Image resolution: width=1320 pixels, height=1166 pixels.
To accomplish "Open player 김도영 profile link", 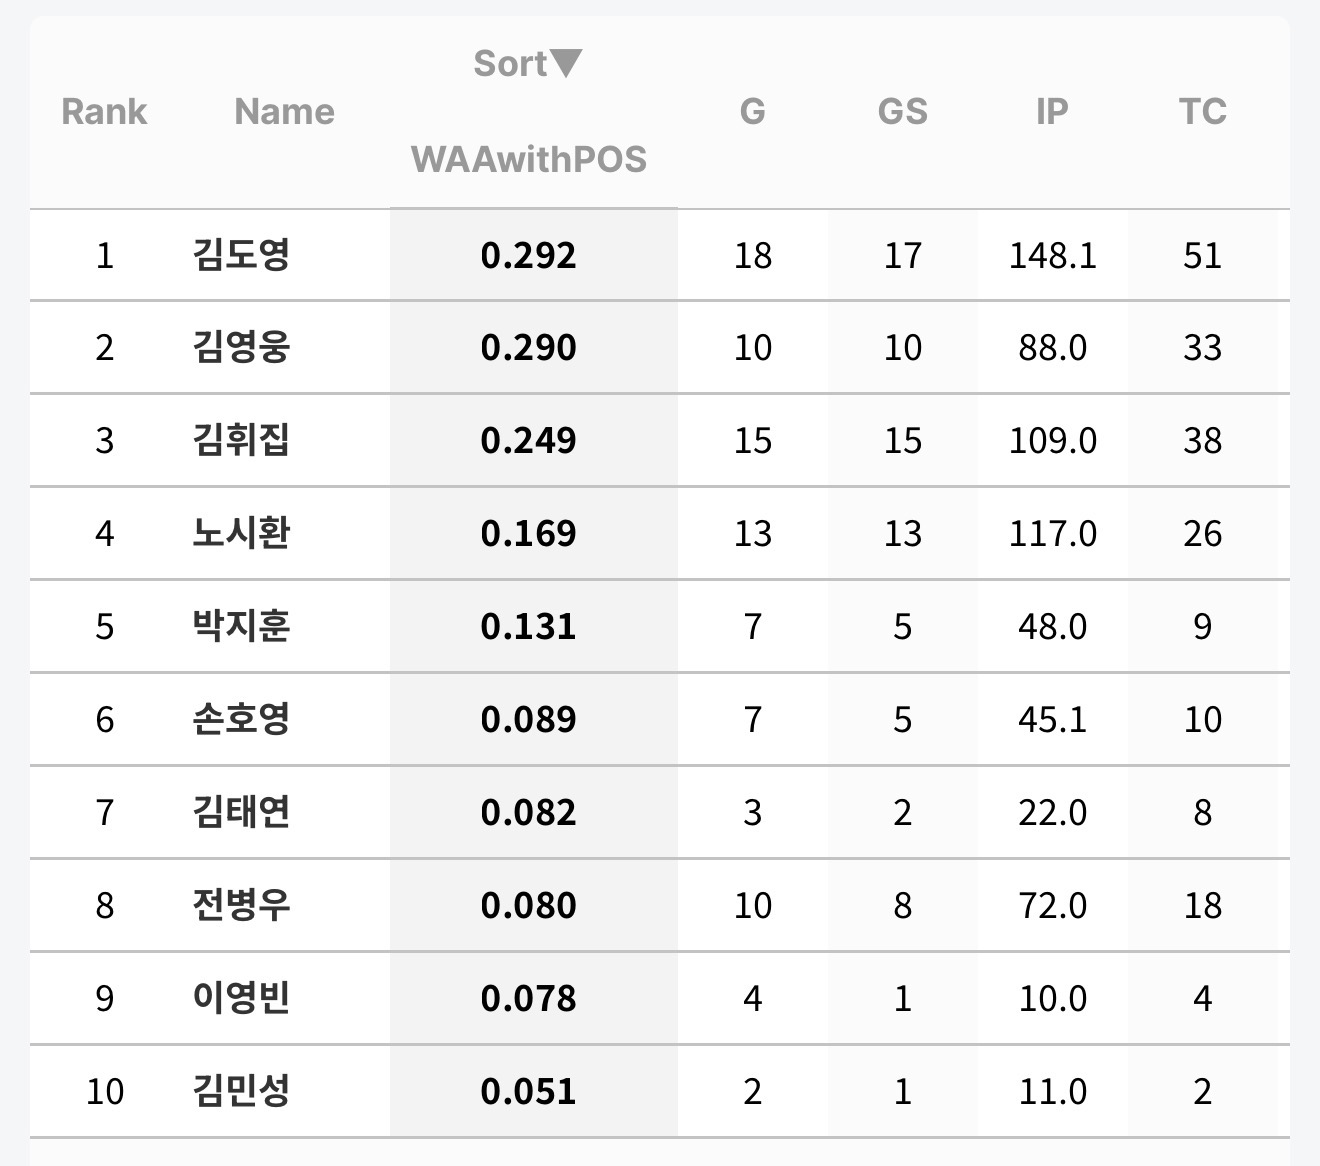I will coord(241,255).
